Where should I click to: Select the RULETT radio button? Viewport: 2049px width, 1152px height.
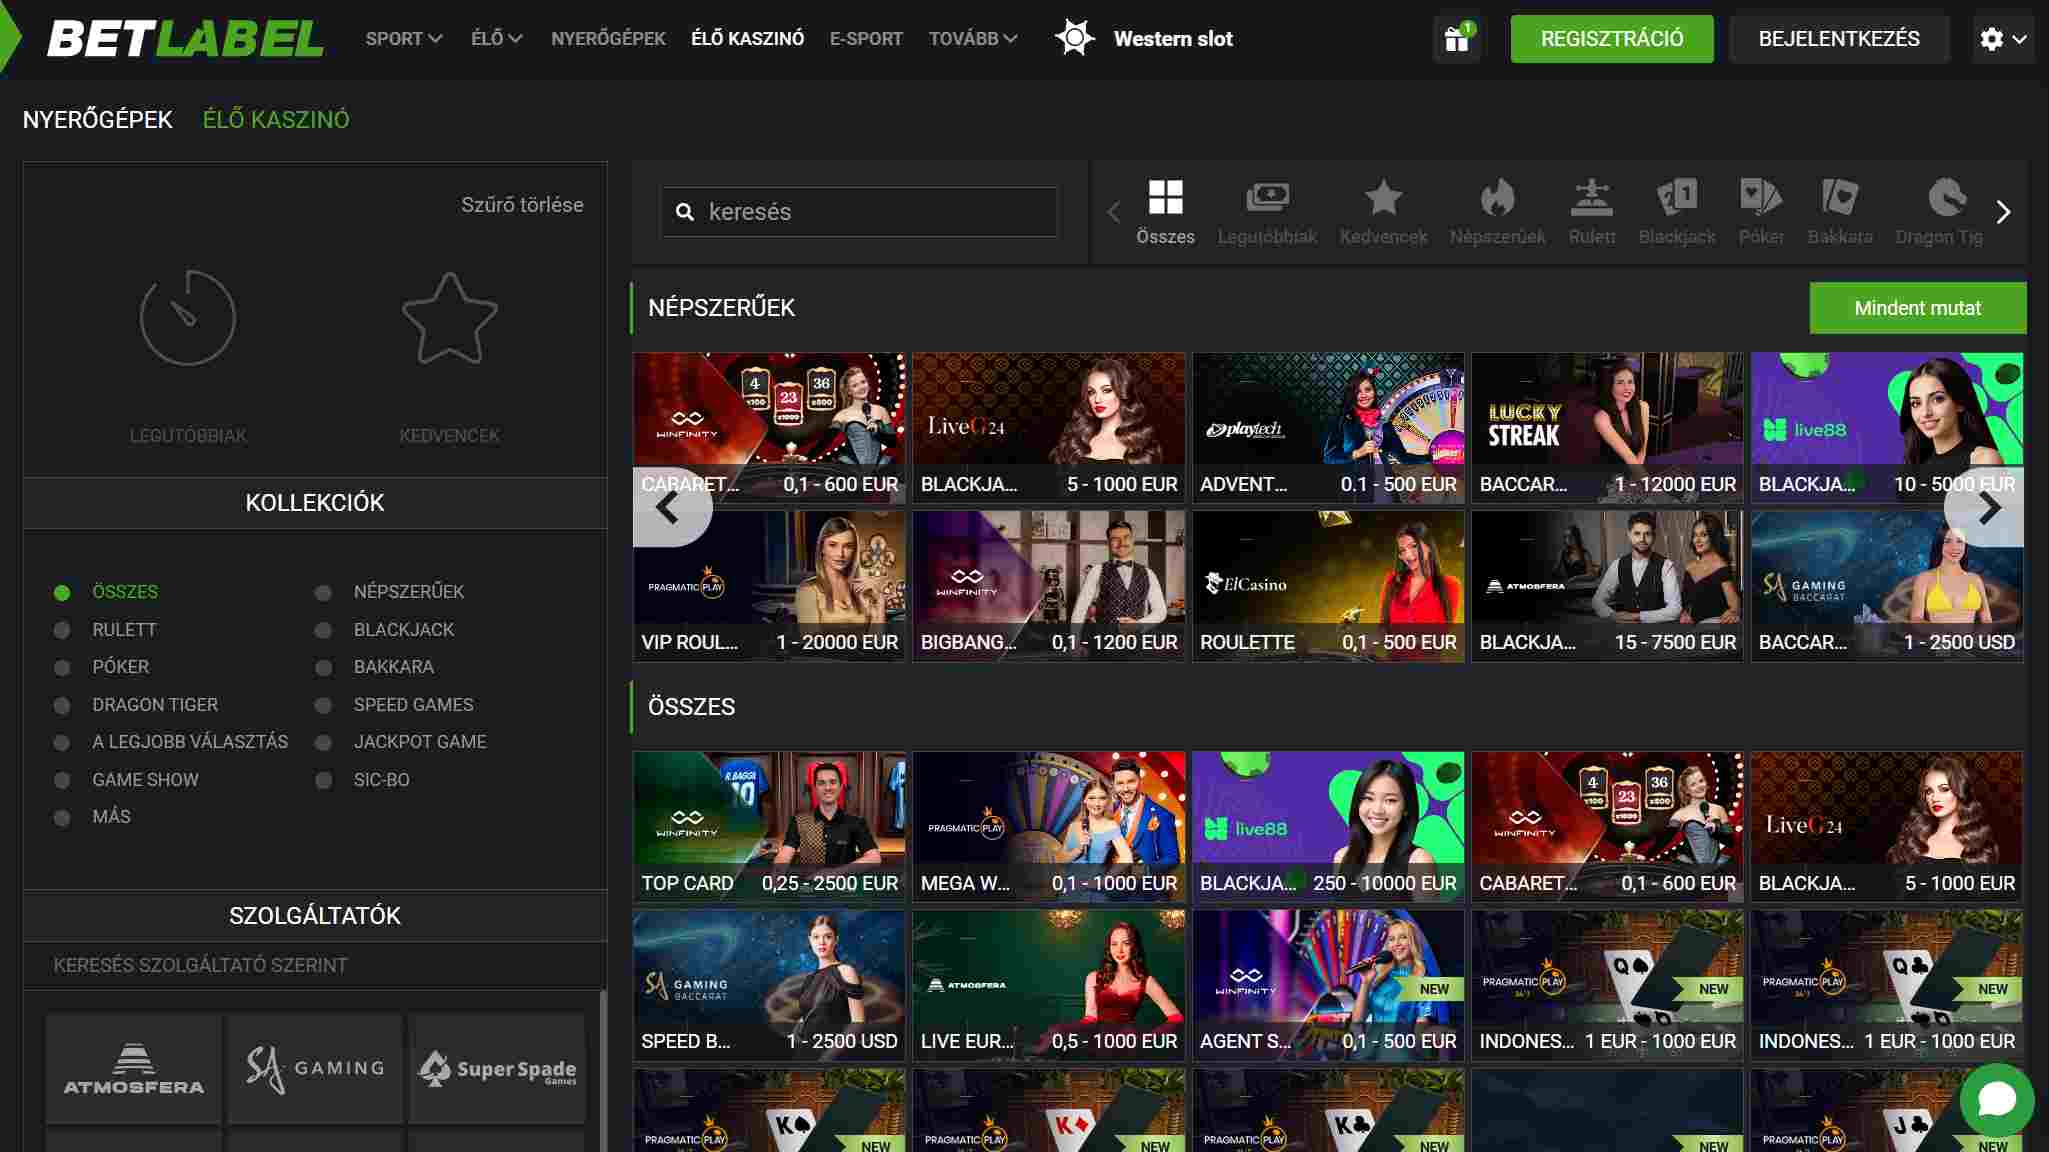click(x=63, y=629)
